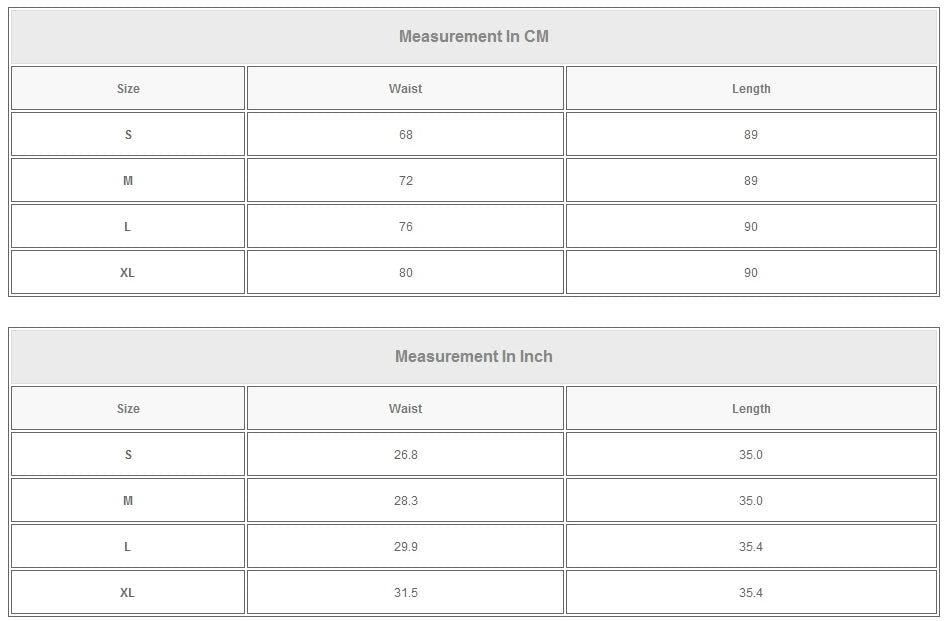The image size is (946, 621).
Task: Click the "Measurement In Inch" table title
Action: tap(474, 357)
